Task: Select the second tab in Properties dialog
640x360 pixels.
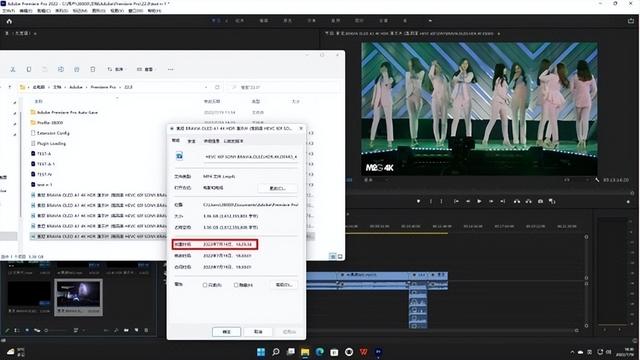Action: tap(191, 141)
